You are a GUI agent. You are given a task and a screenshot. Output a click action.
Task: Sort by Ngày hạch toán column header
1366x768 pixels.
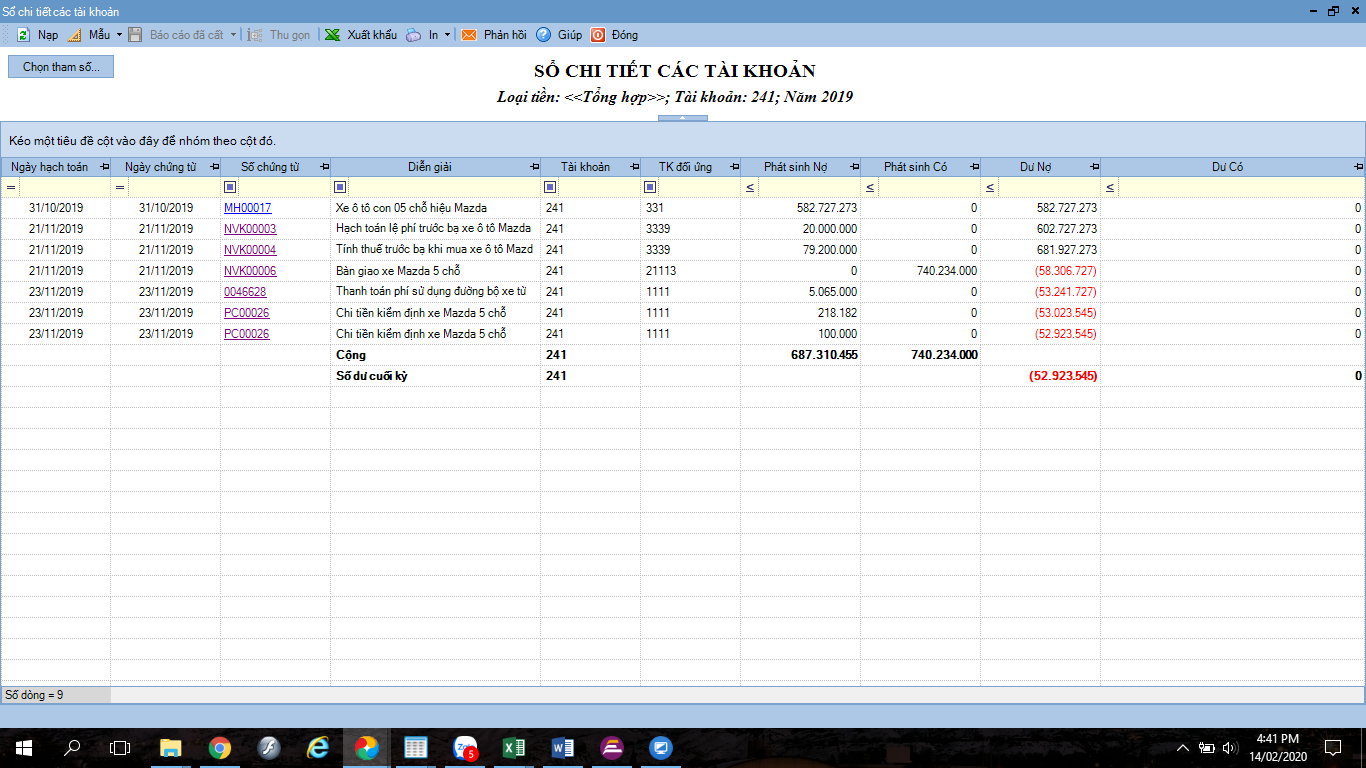50,167
